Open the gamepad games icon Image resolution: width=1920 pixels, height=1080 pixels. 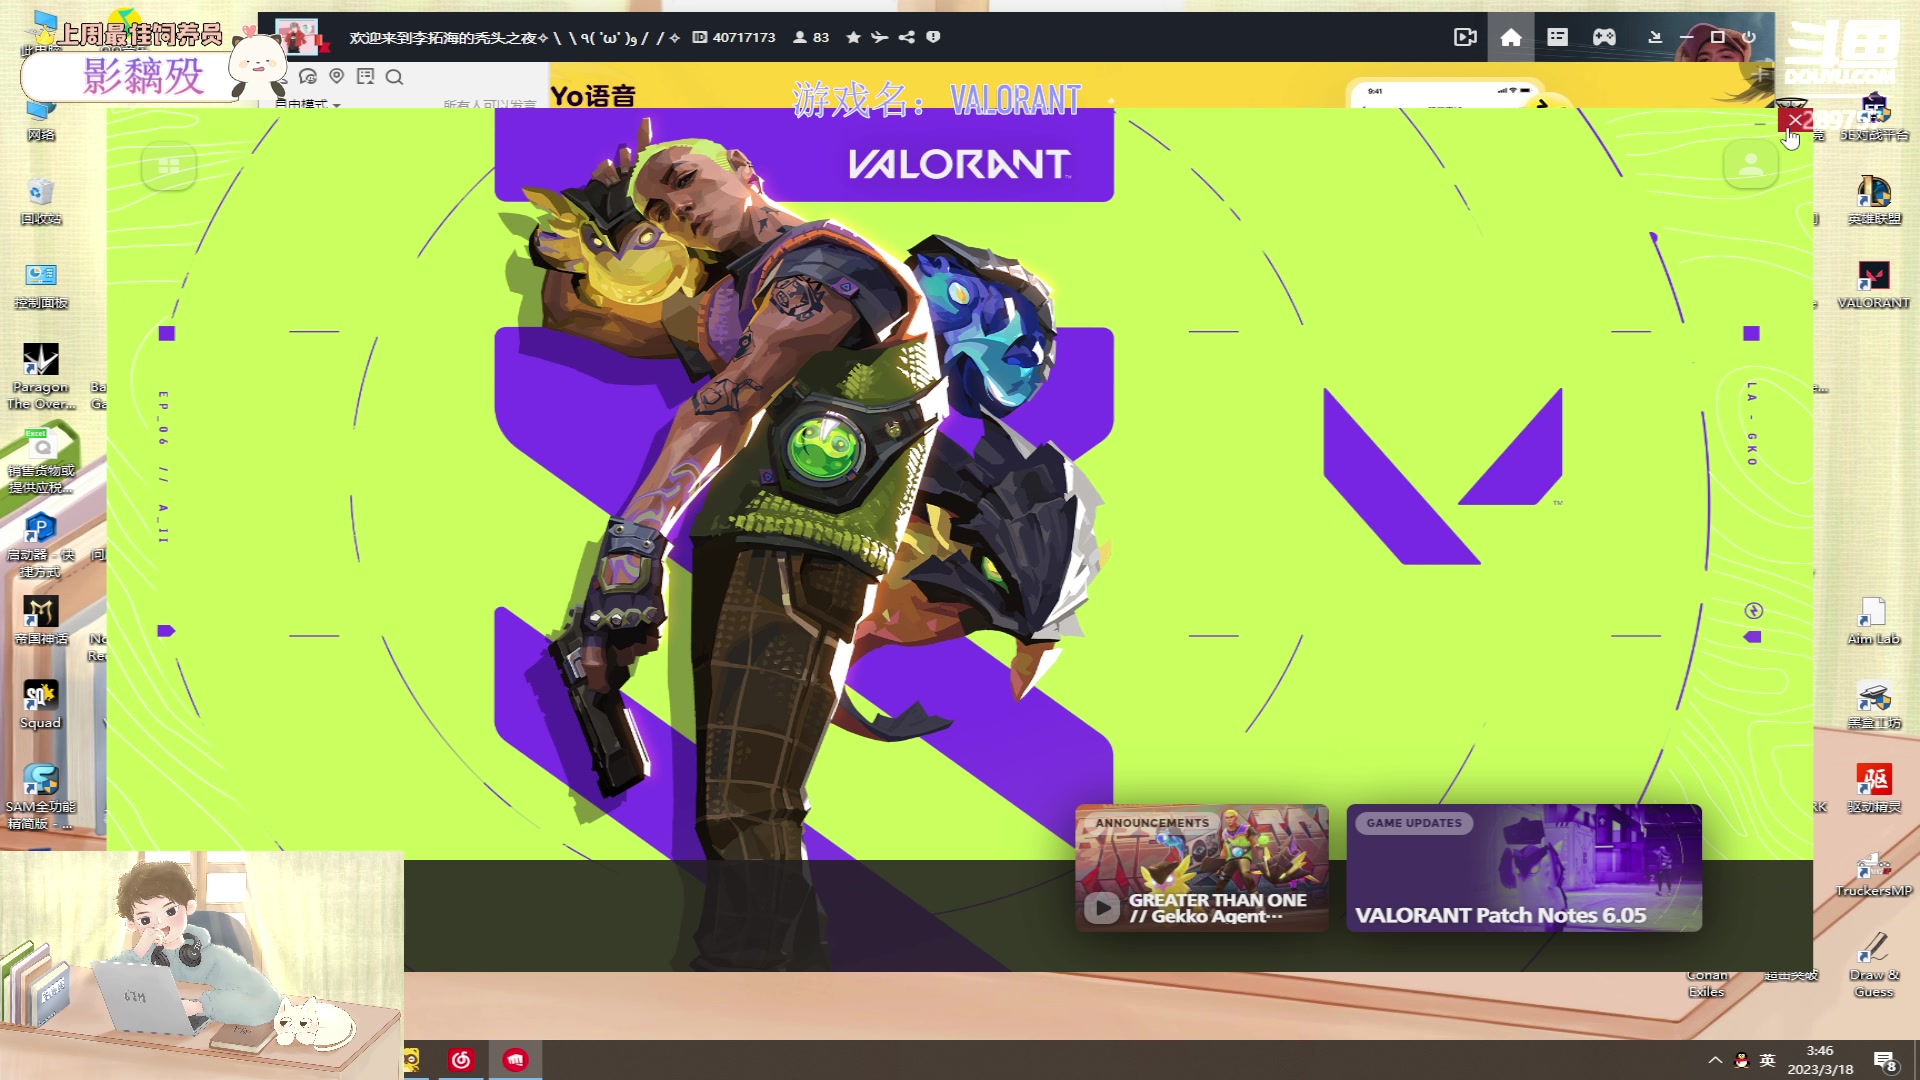[1604, 37]
